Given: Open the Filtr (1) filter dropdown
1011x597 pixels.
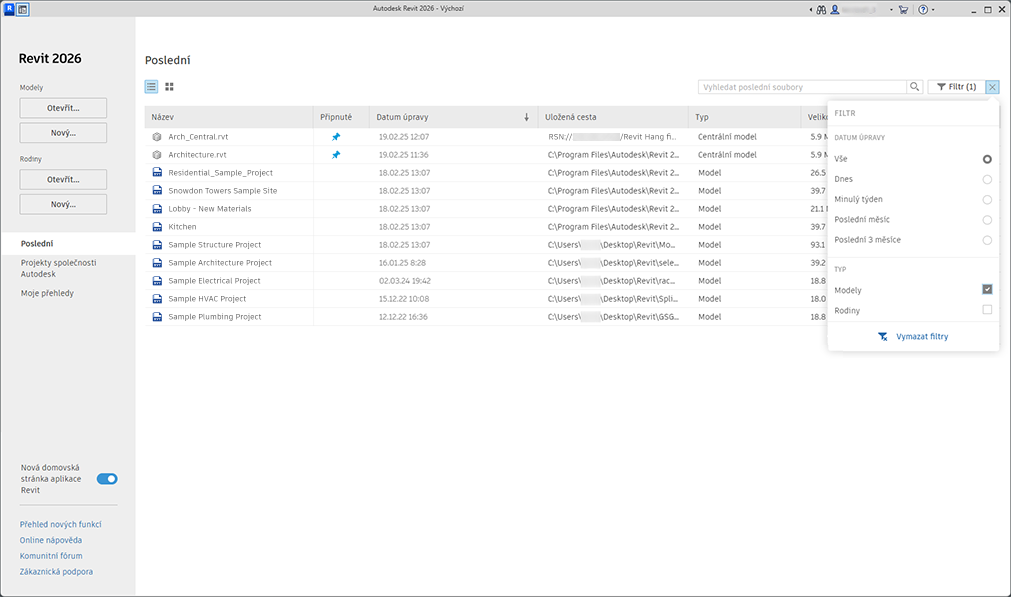Looking at the screenshot, I should [956, 86].
